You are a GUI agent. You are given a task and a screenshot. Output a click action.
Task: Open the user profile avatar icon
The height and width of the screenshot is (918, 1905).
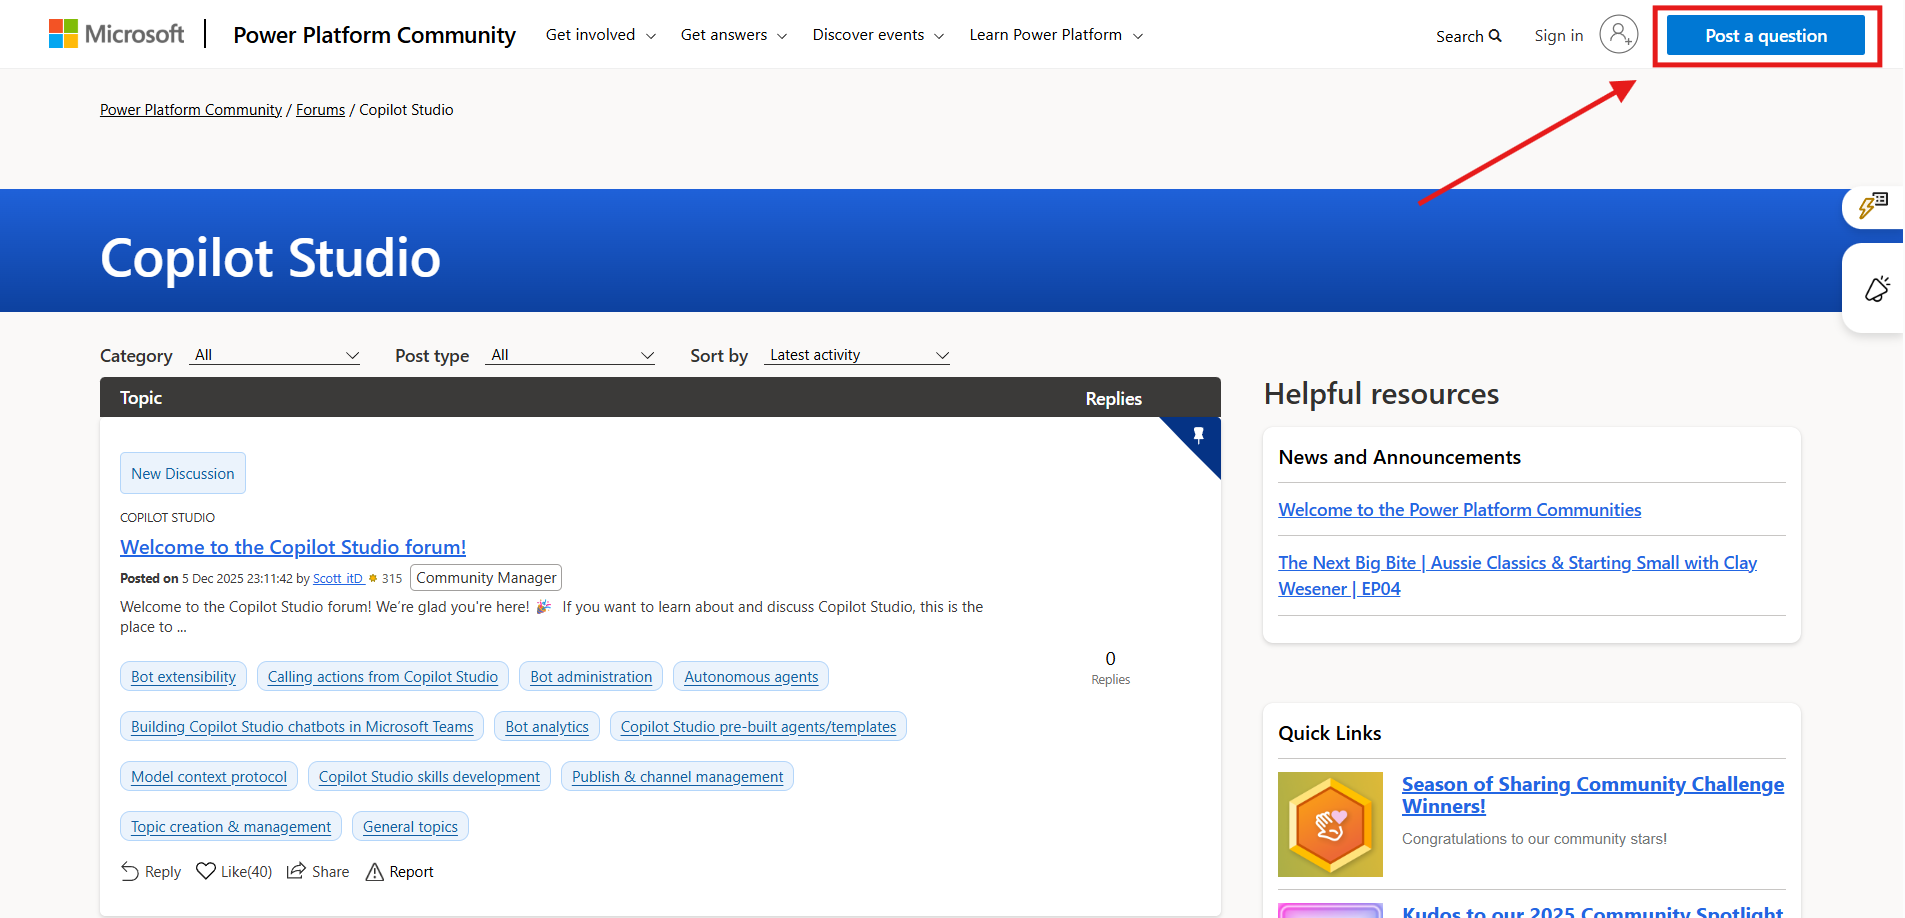tap(1618, 34)
